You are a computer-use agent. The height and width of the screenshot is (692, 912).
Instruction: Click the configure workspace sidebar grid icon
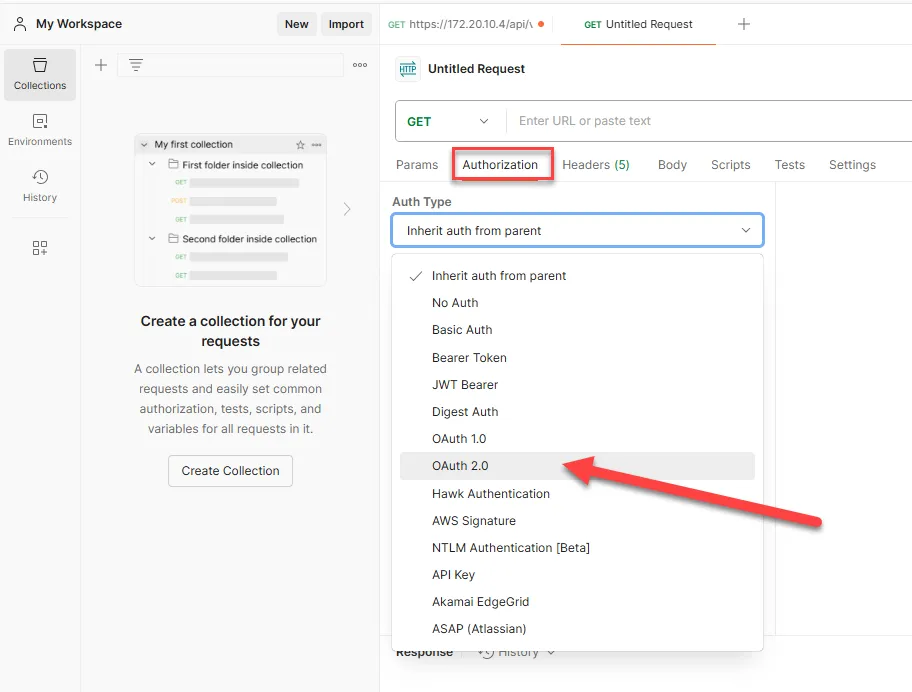[40, 248]
